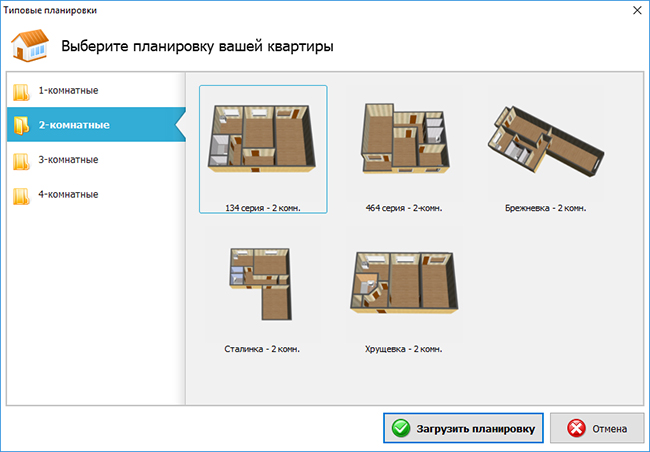The height and width of the screenshot is (452, 650).
Task: Choose the 464 серия layout thumbnail
Action: click(405, 138)
